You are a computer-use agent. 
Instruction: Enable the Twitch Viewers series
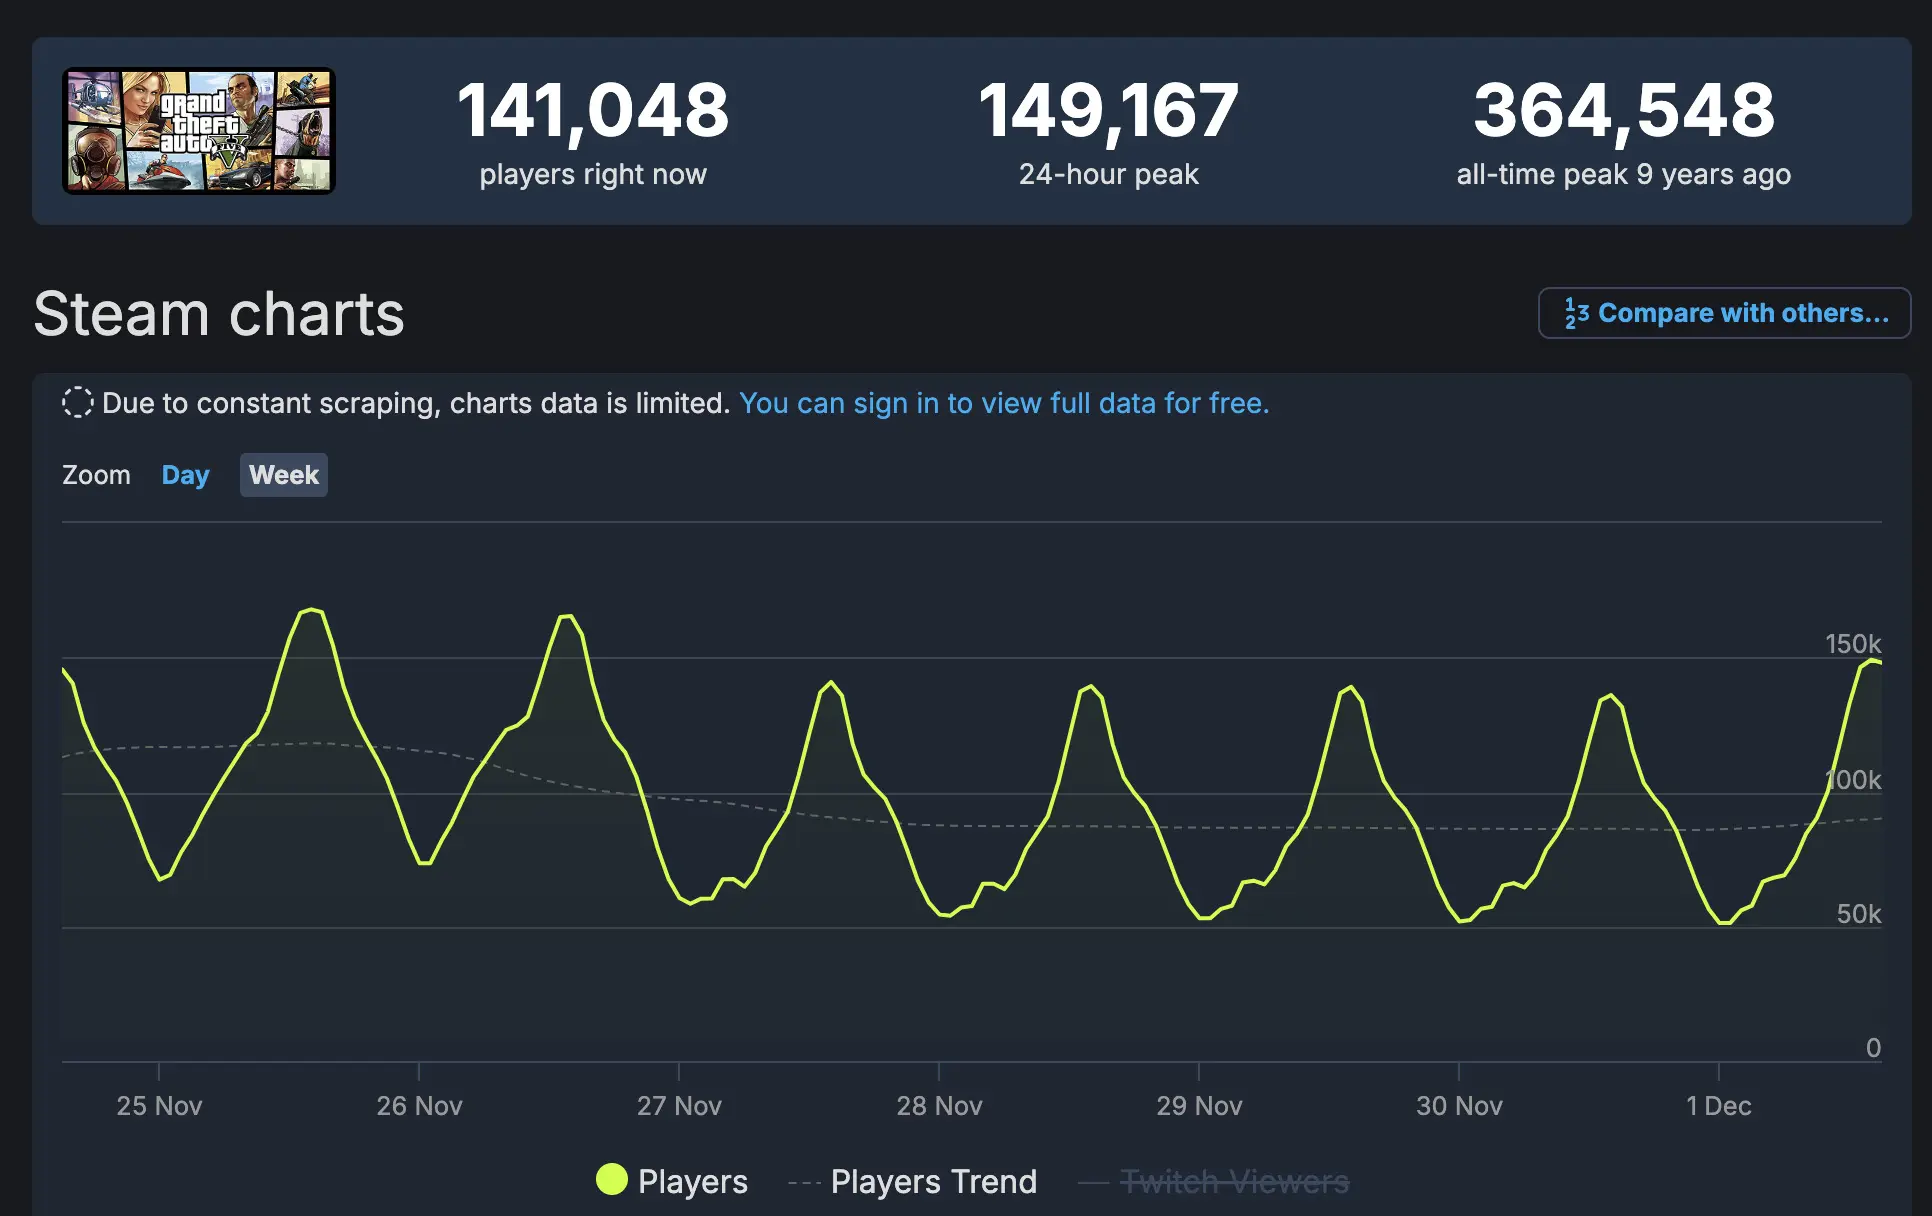[x=1214, y=1181]
